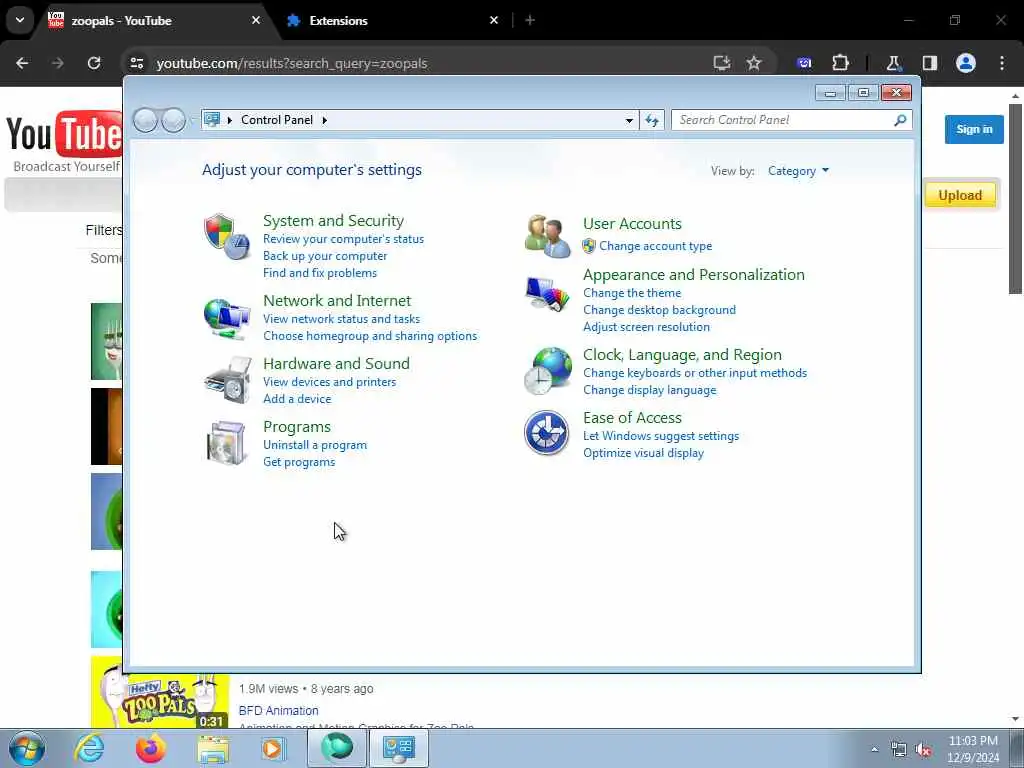This screenshot has width=1024, height=768.
Task: Click Change desktop background link
Action: [x=659, y=310]
